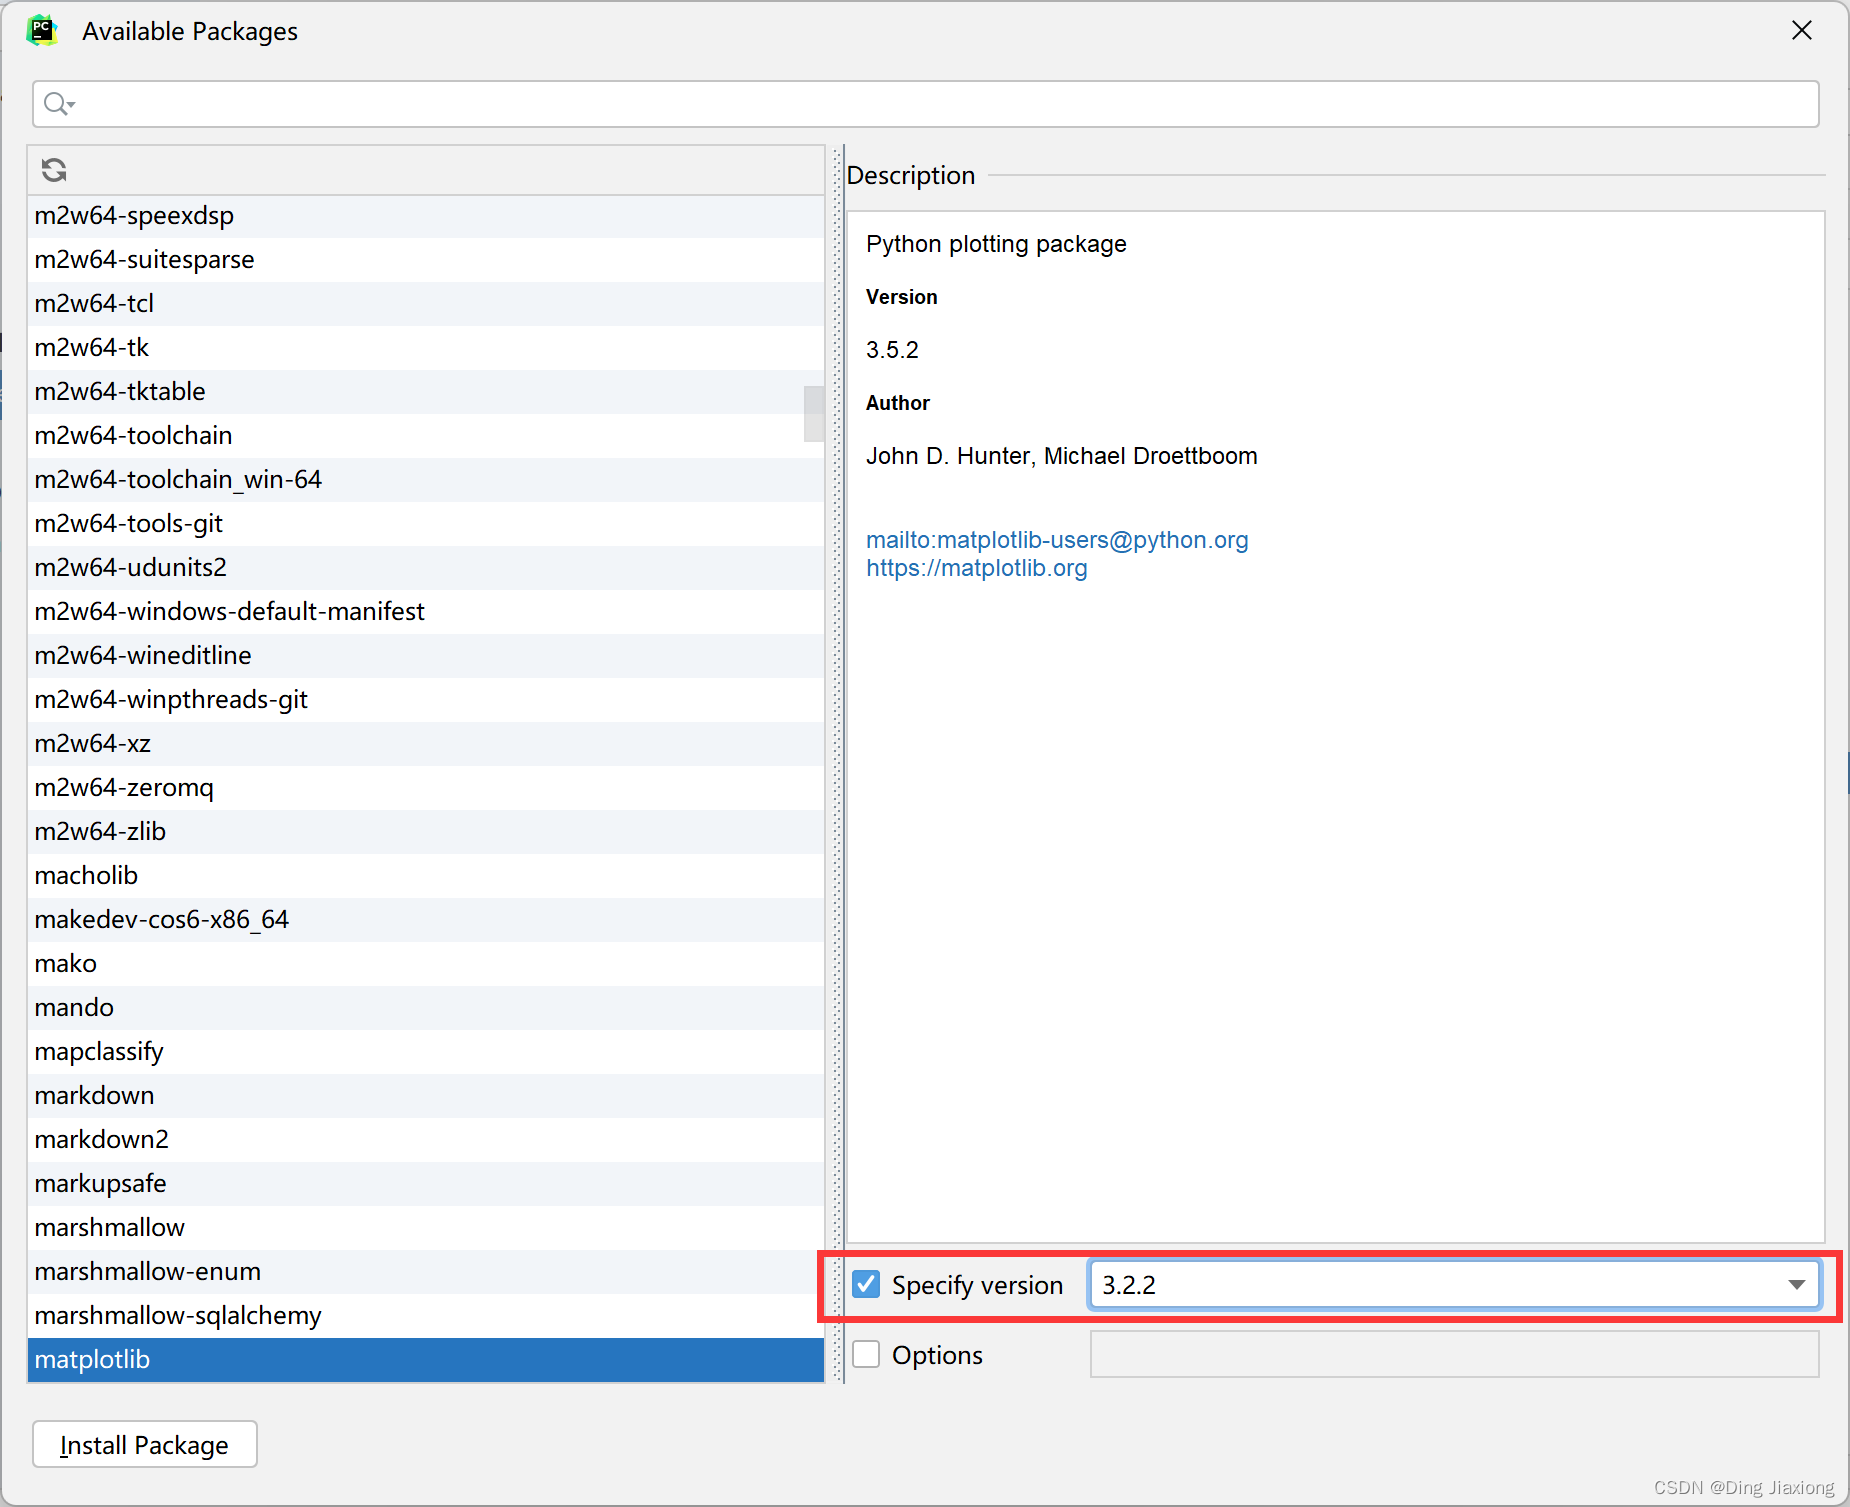The image size is (1850, 1507).
Task: Click the reload packages refresh icon
Action: coord(54,170)
